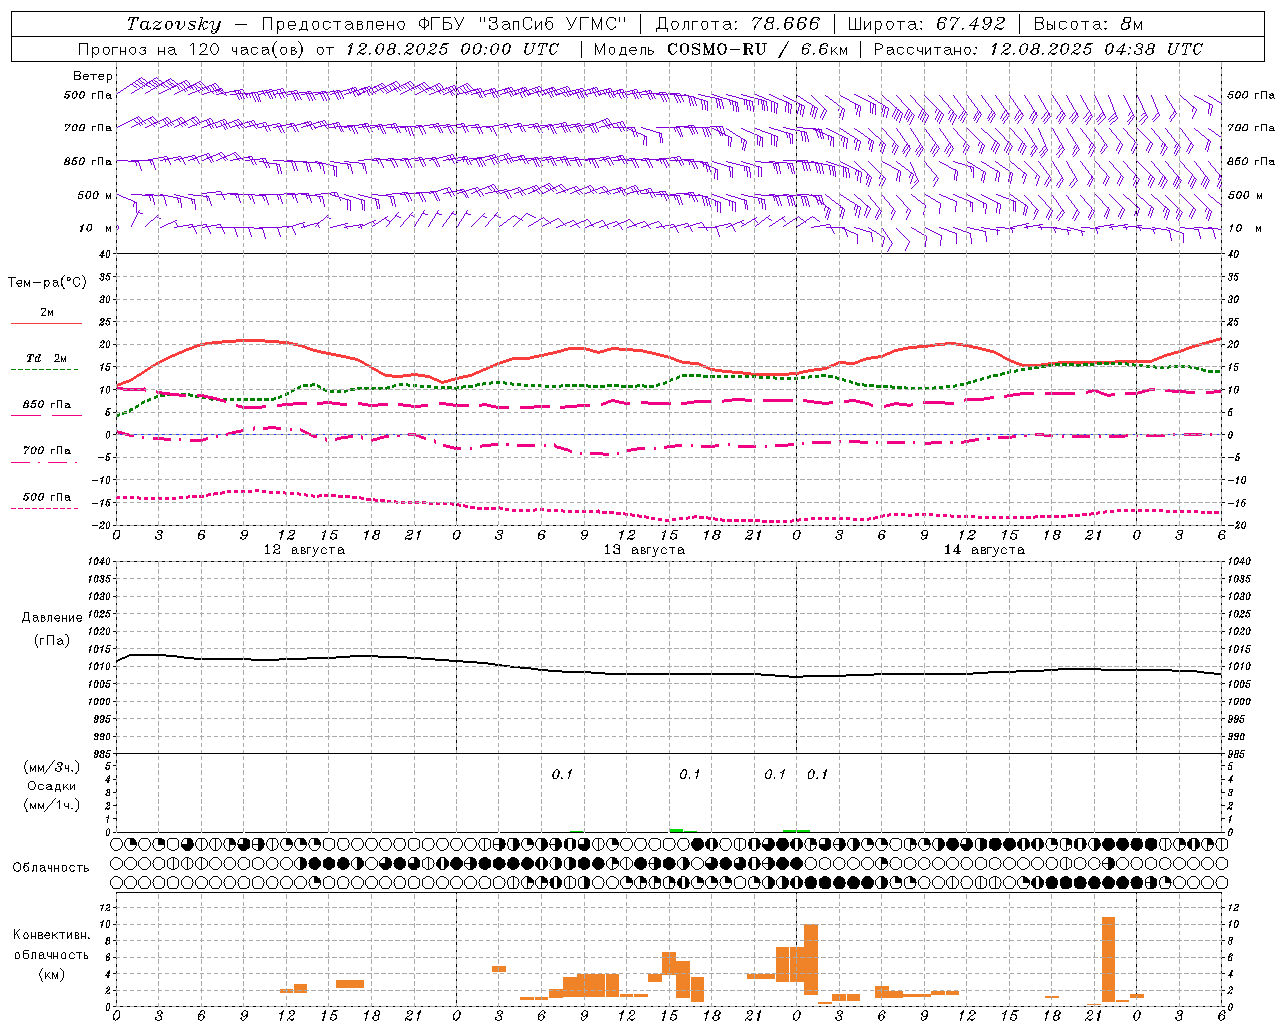Click the '13 августа' date label
The width and height of the screenshot is (1280, 1024).
click(x=644, y=550)
